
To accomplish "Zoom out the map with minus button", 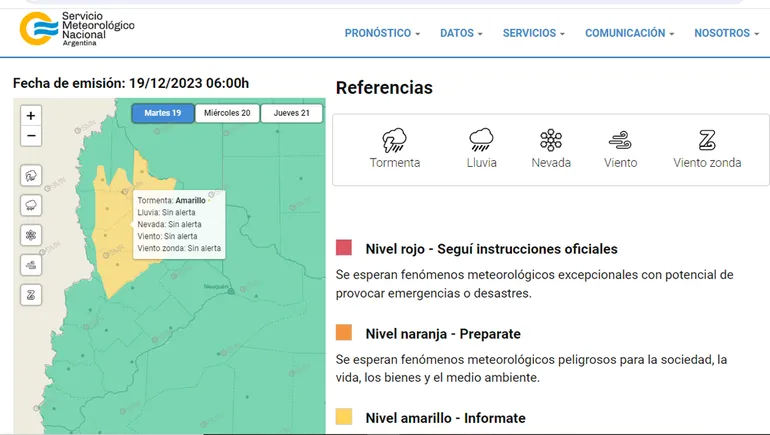I will click(x=31, y=136).
